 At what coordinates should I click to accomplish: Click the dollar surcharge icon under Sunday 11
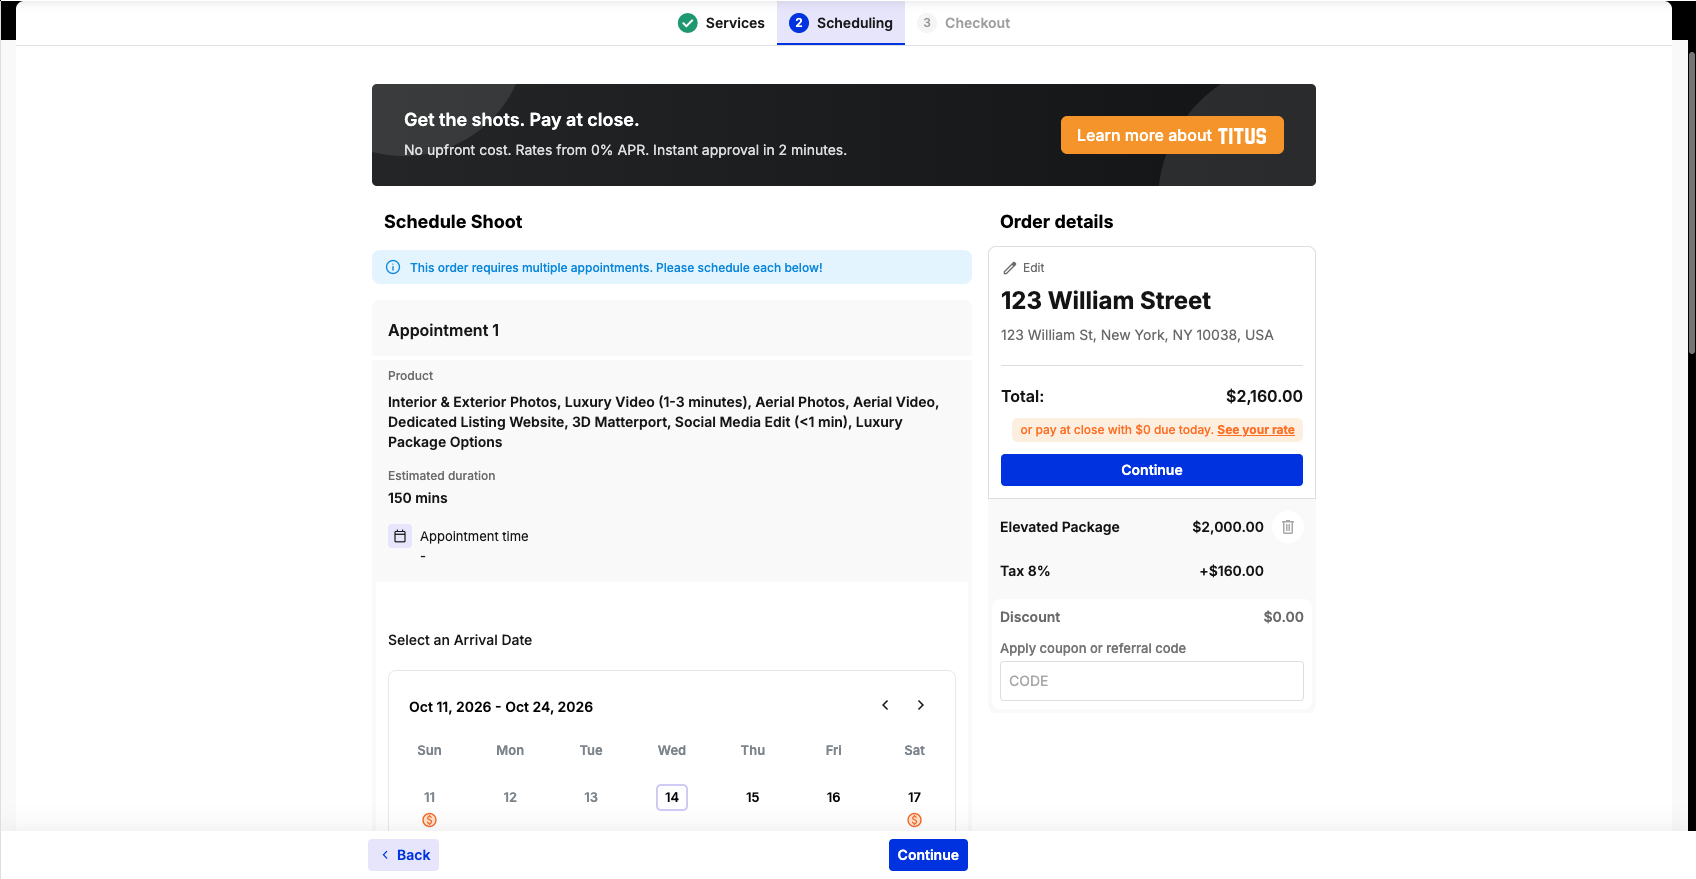click(429, 820)
